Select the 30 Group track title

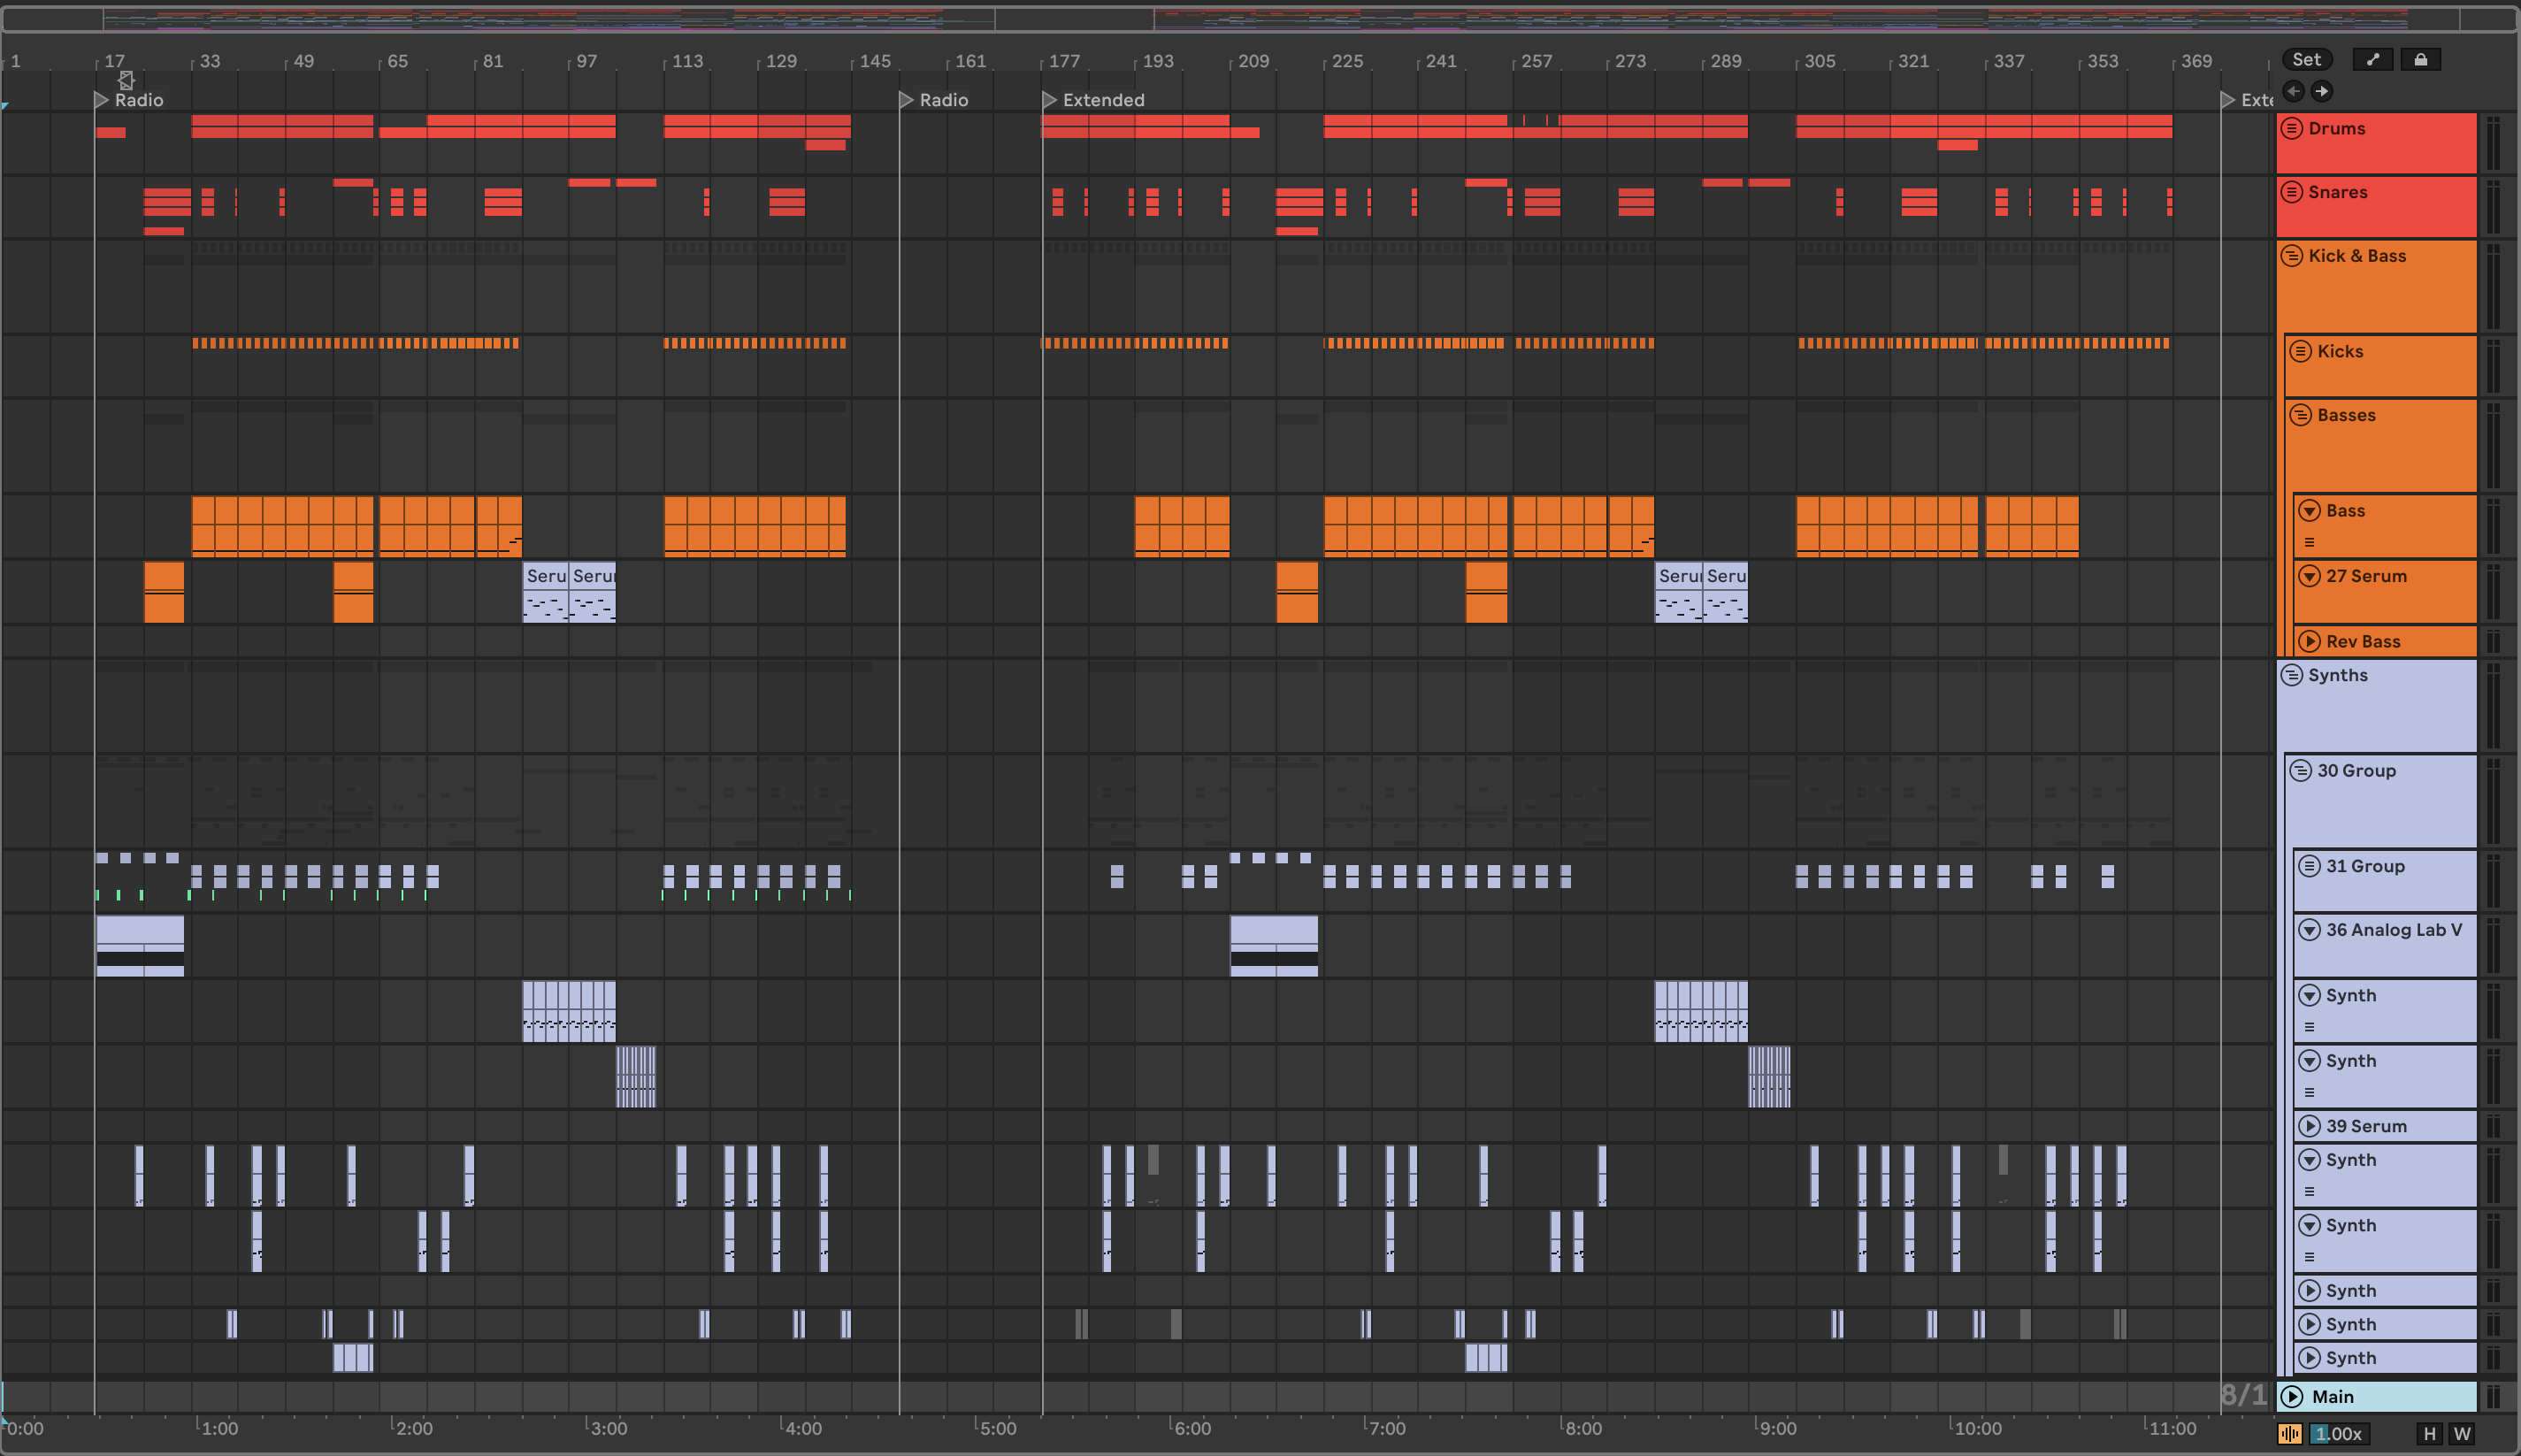(x=2356, y=771)
